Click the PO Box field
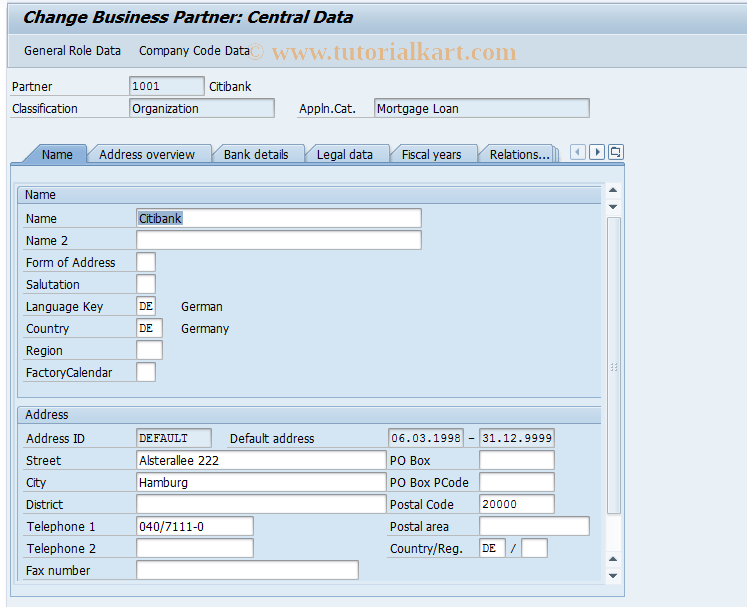 517,460
